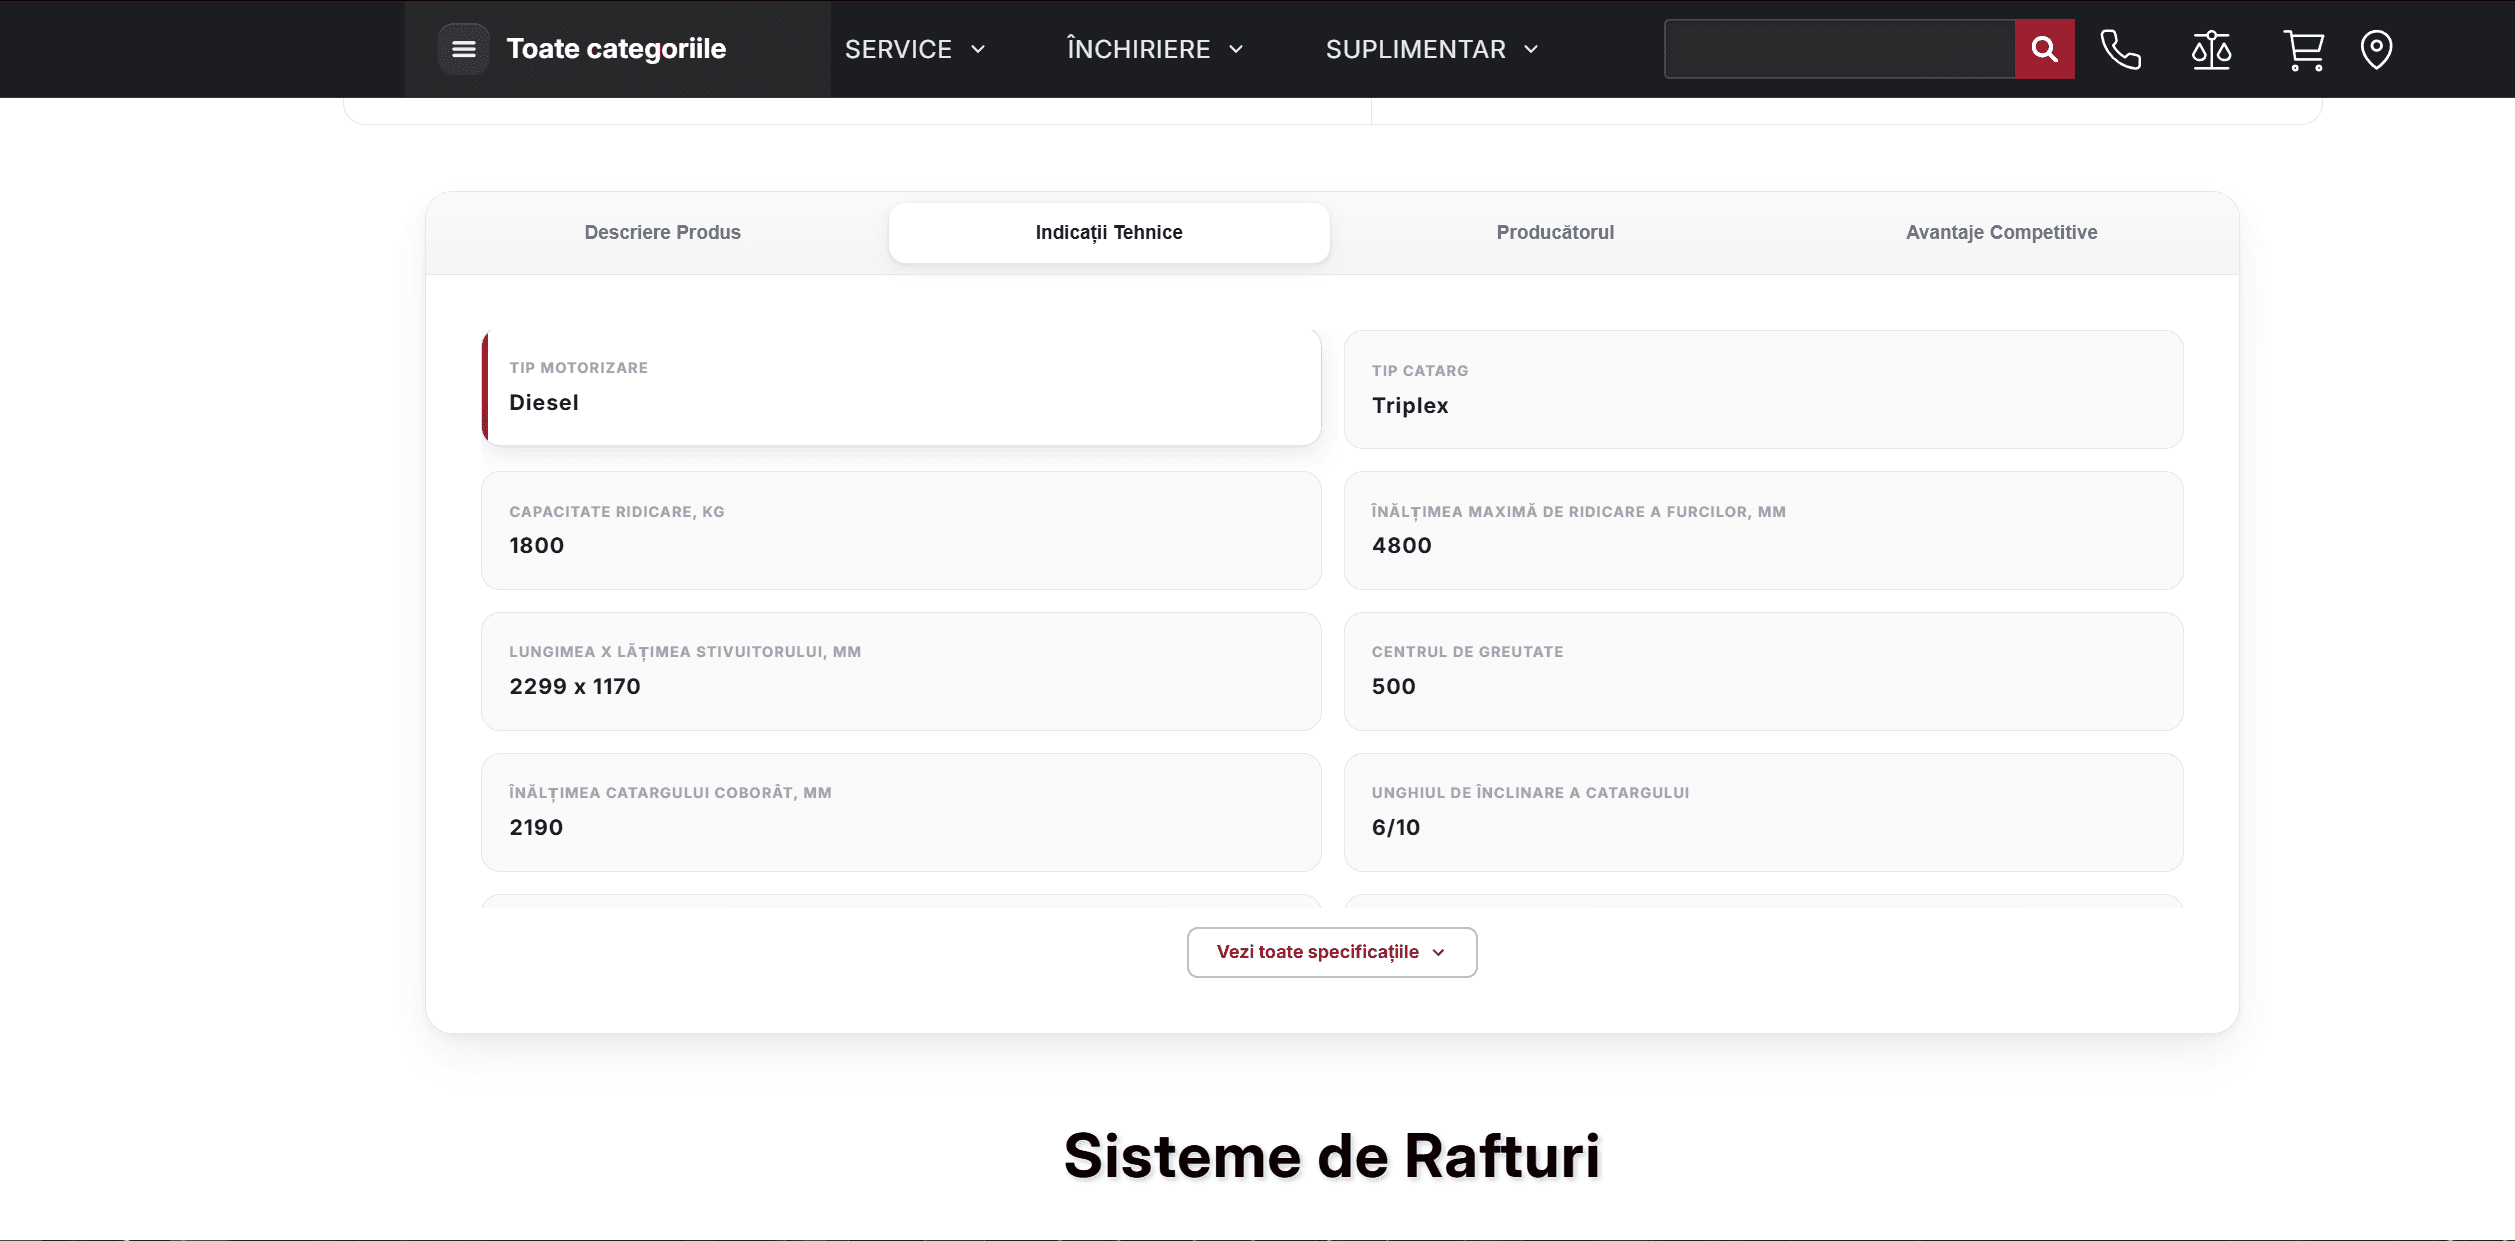Viewport: 2515px width, 1241px height.
Task: Click the red search magnifier button
Action: (2044, 49)
